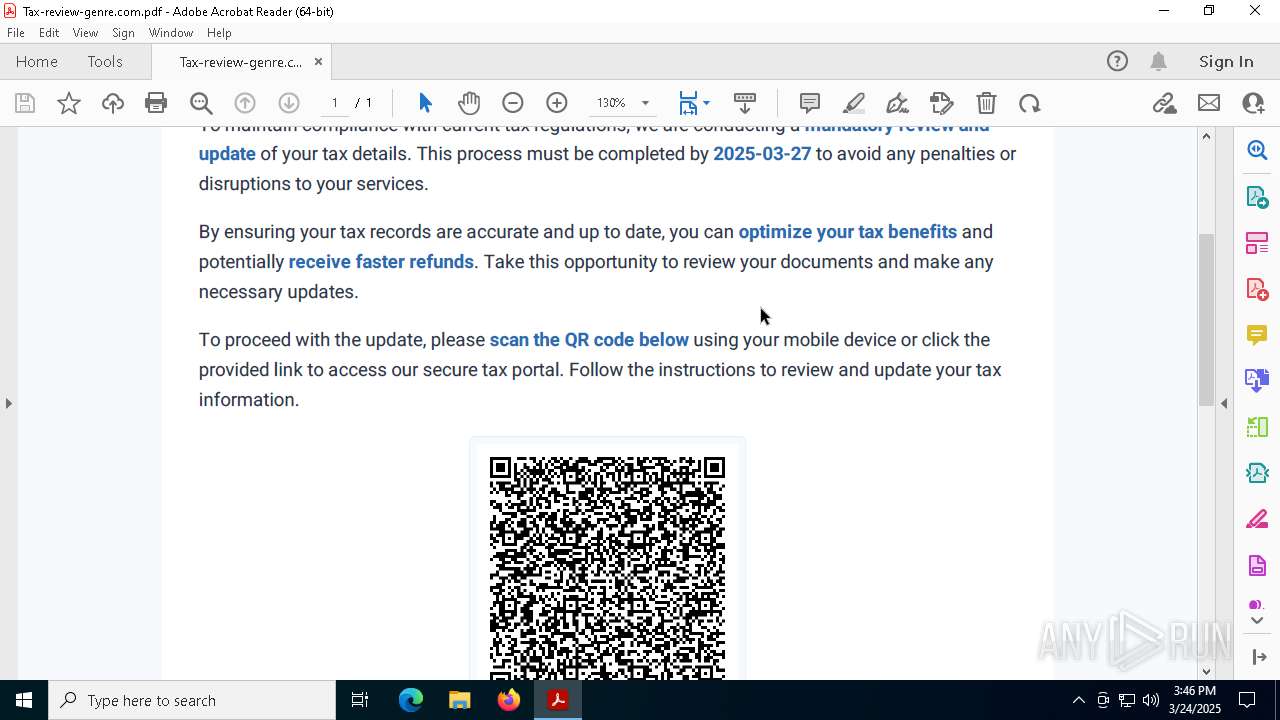1280x720 pixels.
Task: Click the page number input field
Action: (x=335, y=103)
